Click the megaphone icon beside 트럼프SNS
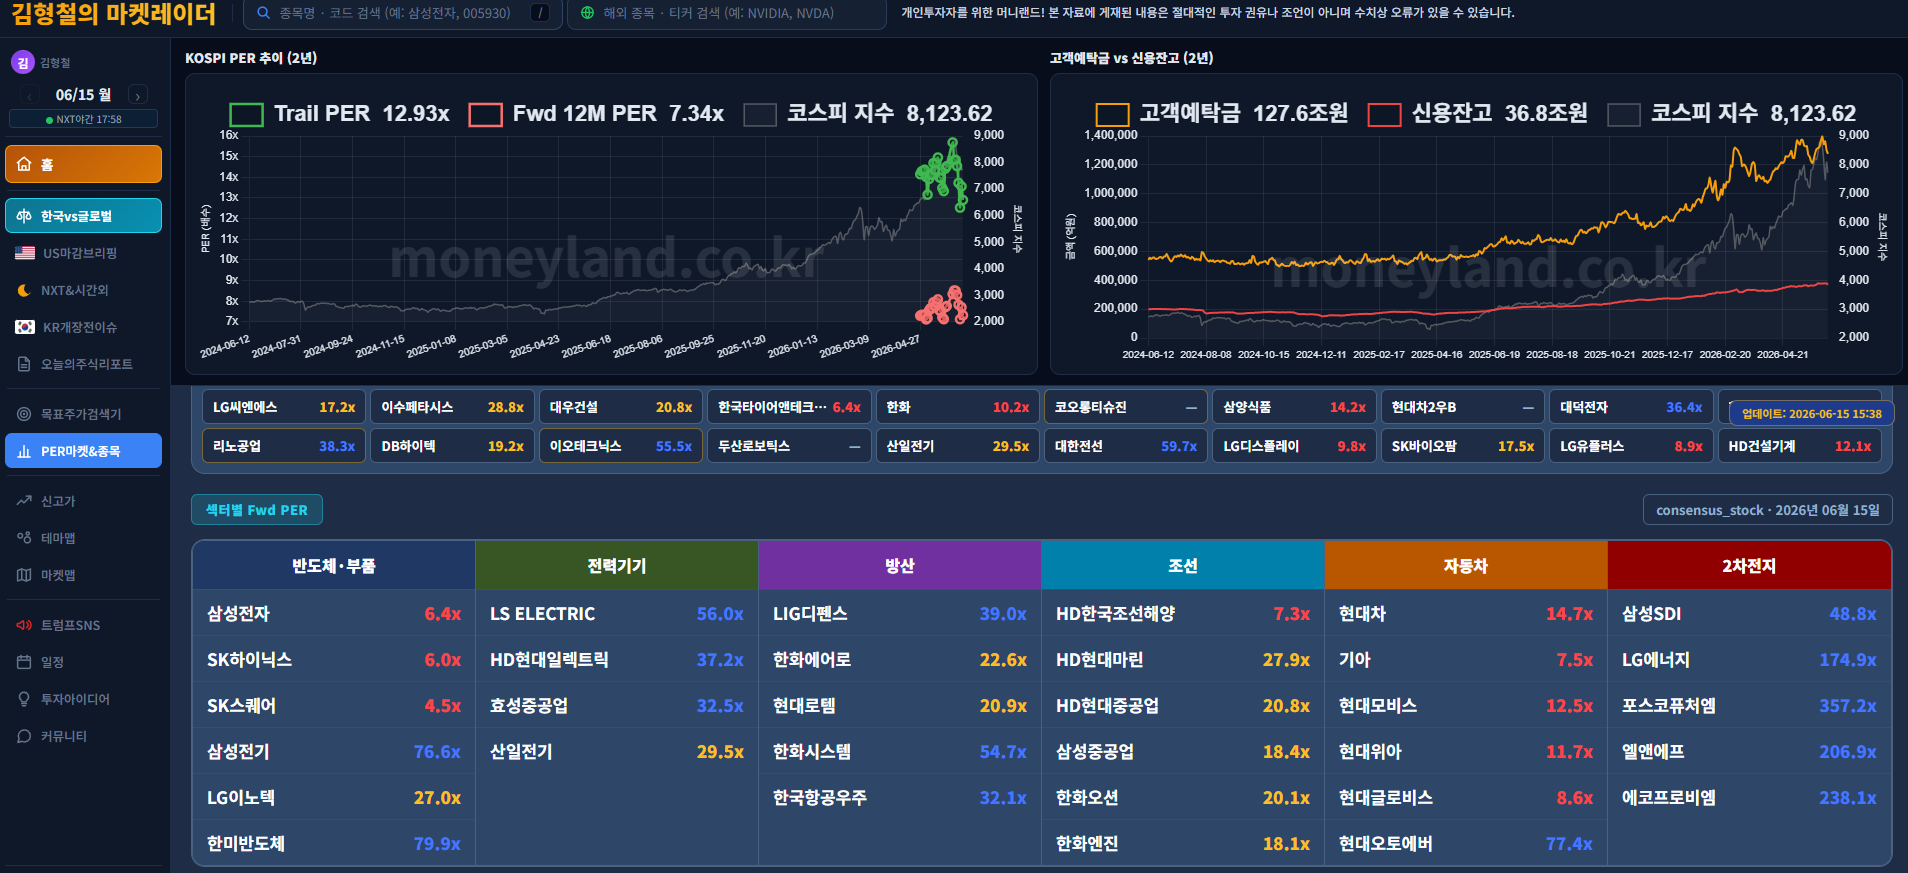Viewport: 1908px width, 873px height. 24,625
